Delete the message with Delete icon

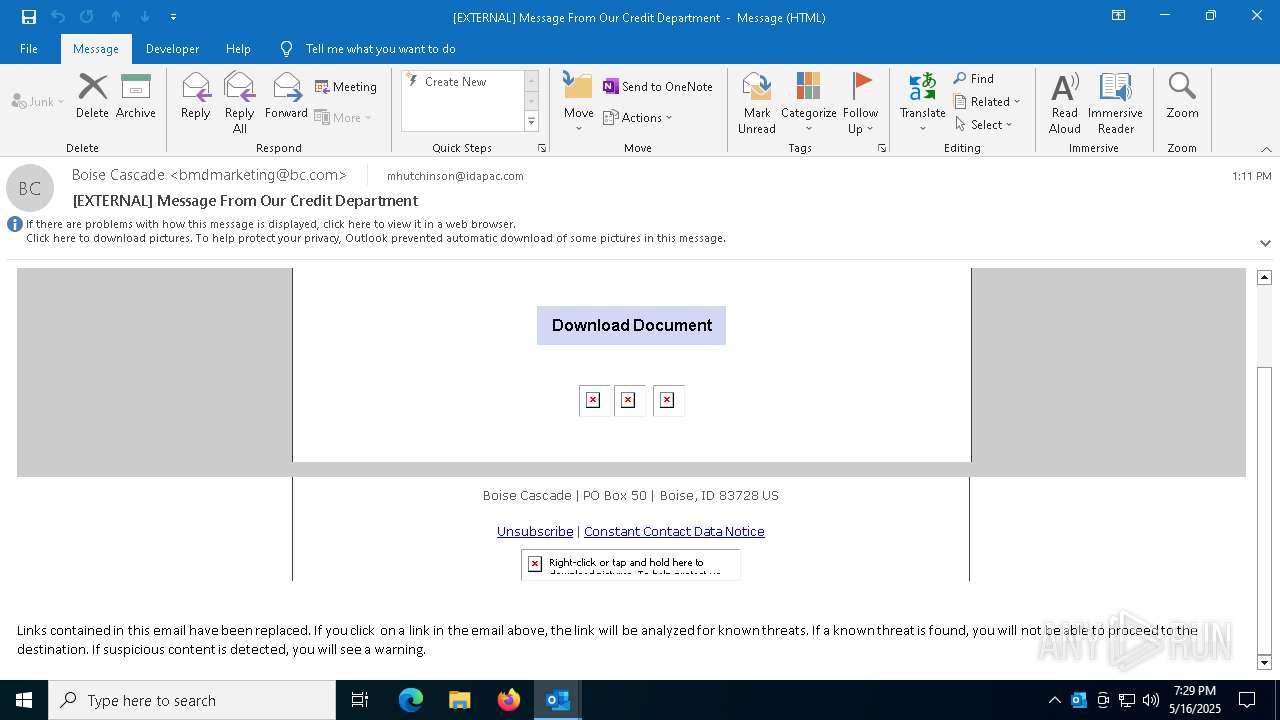[x=92, y=96]
